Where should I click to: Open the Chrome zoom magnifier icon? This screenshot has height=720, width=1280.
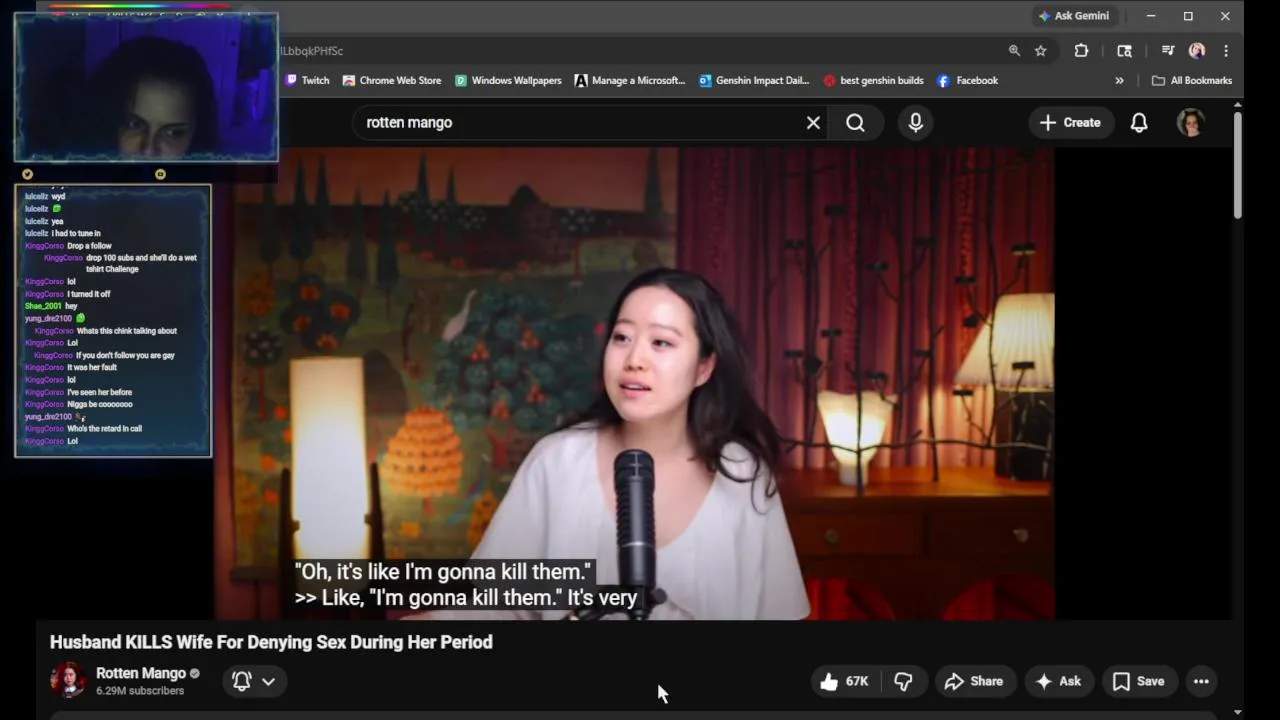1014,51
